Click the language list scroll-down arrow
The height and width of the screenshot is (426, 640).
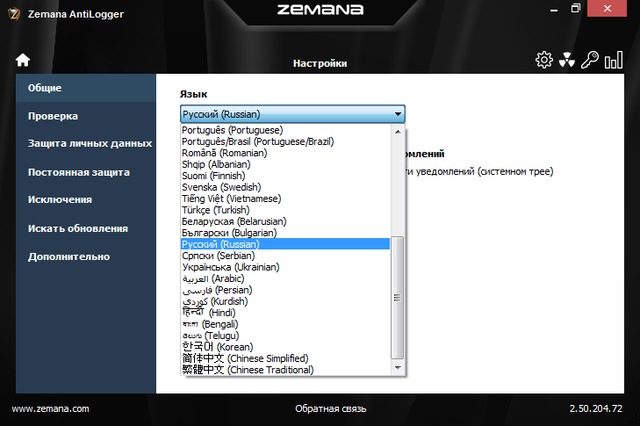point(398,368)
